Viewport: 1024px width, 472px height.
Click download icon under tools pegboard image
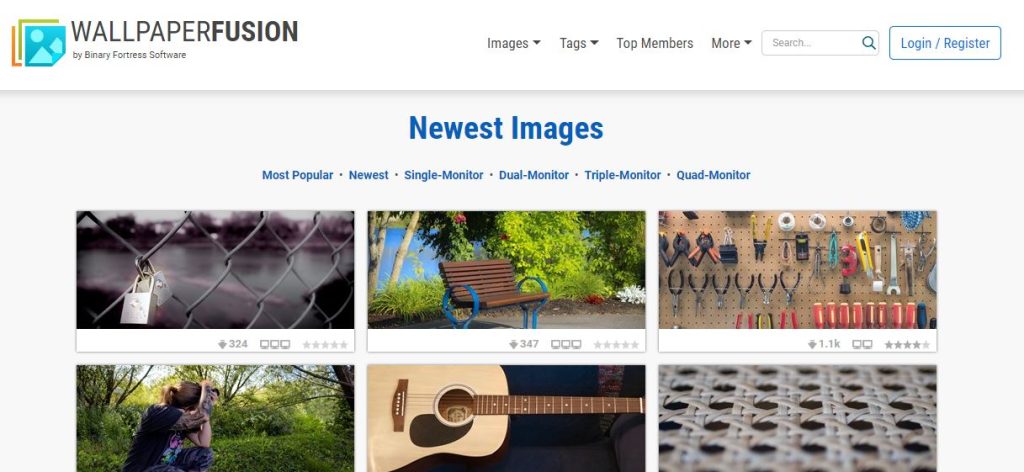click(812, 344)
